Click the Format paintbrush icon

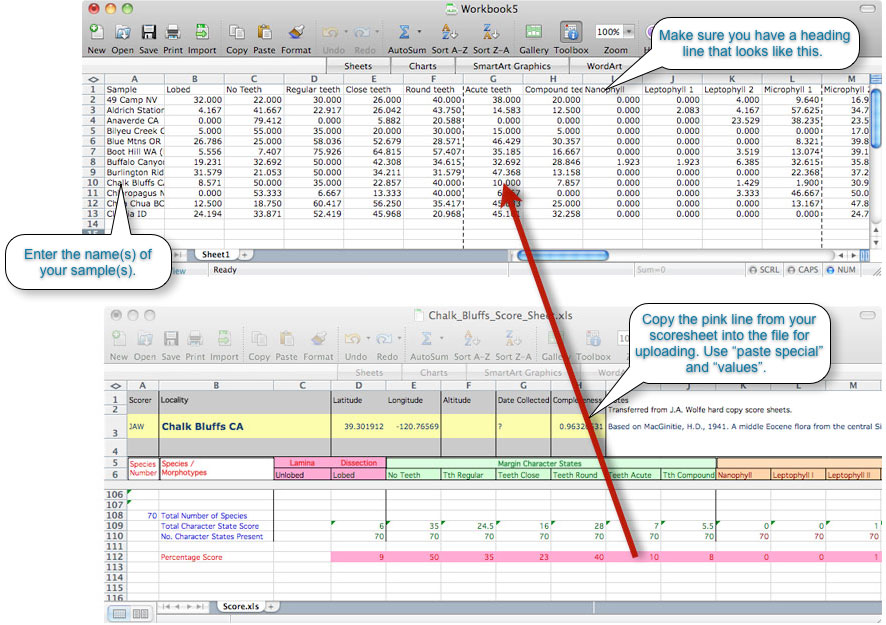(294, 31)
